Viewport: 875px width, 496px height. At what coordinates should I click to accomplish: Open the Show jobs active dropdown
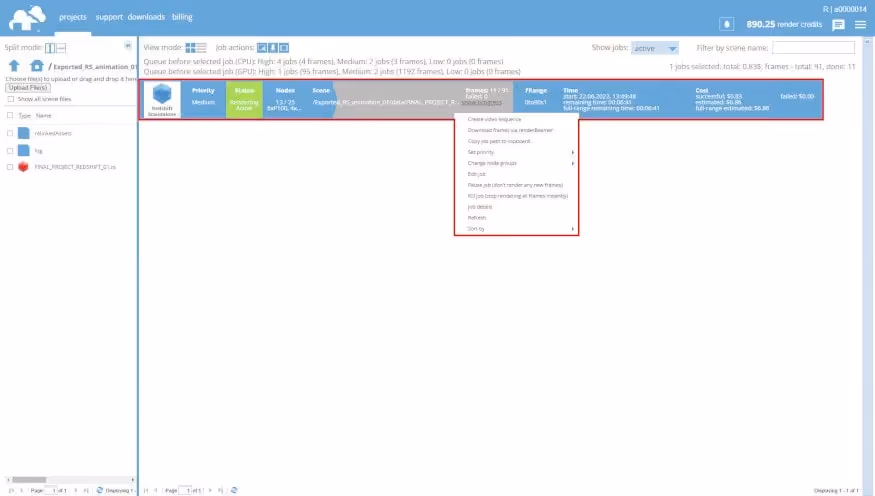[x=655, y=49]
